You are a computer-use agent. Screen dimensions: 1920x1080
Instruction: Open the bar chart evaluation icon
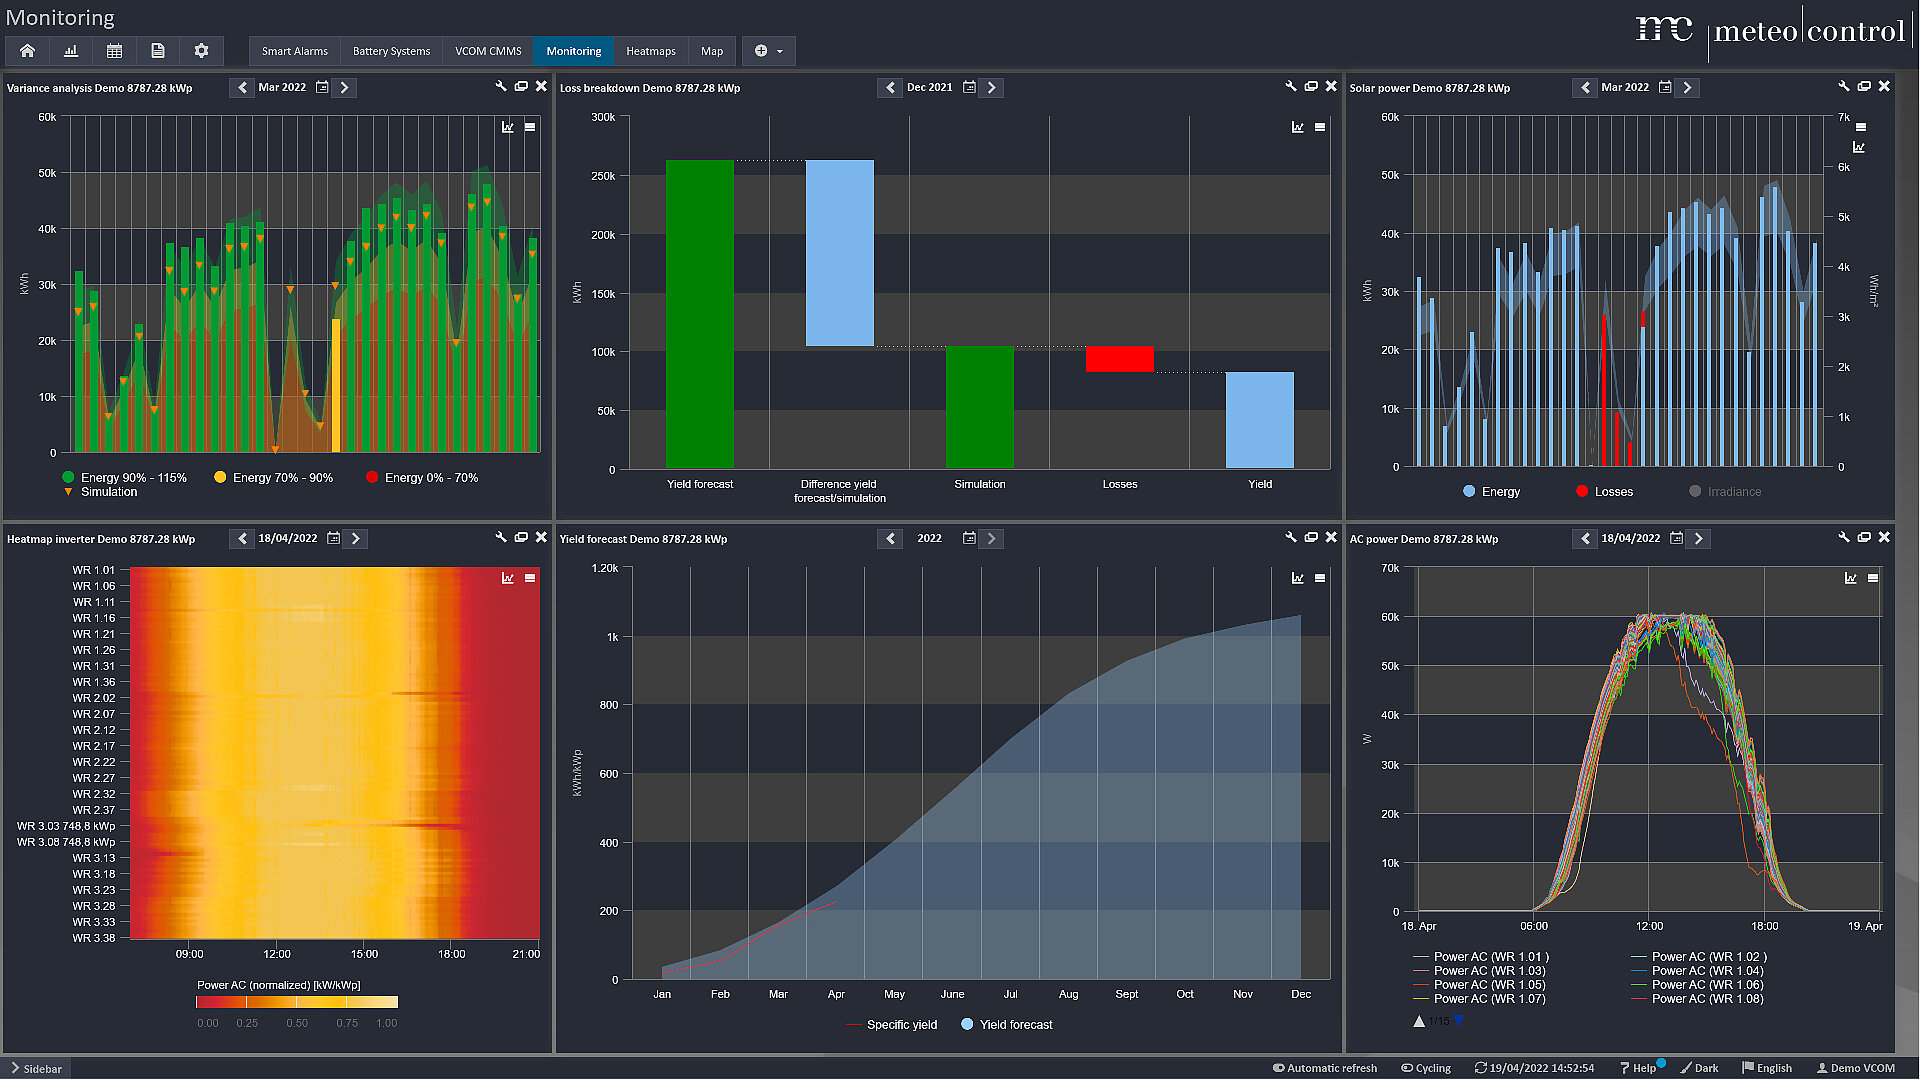[71, 51]
